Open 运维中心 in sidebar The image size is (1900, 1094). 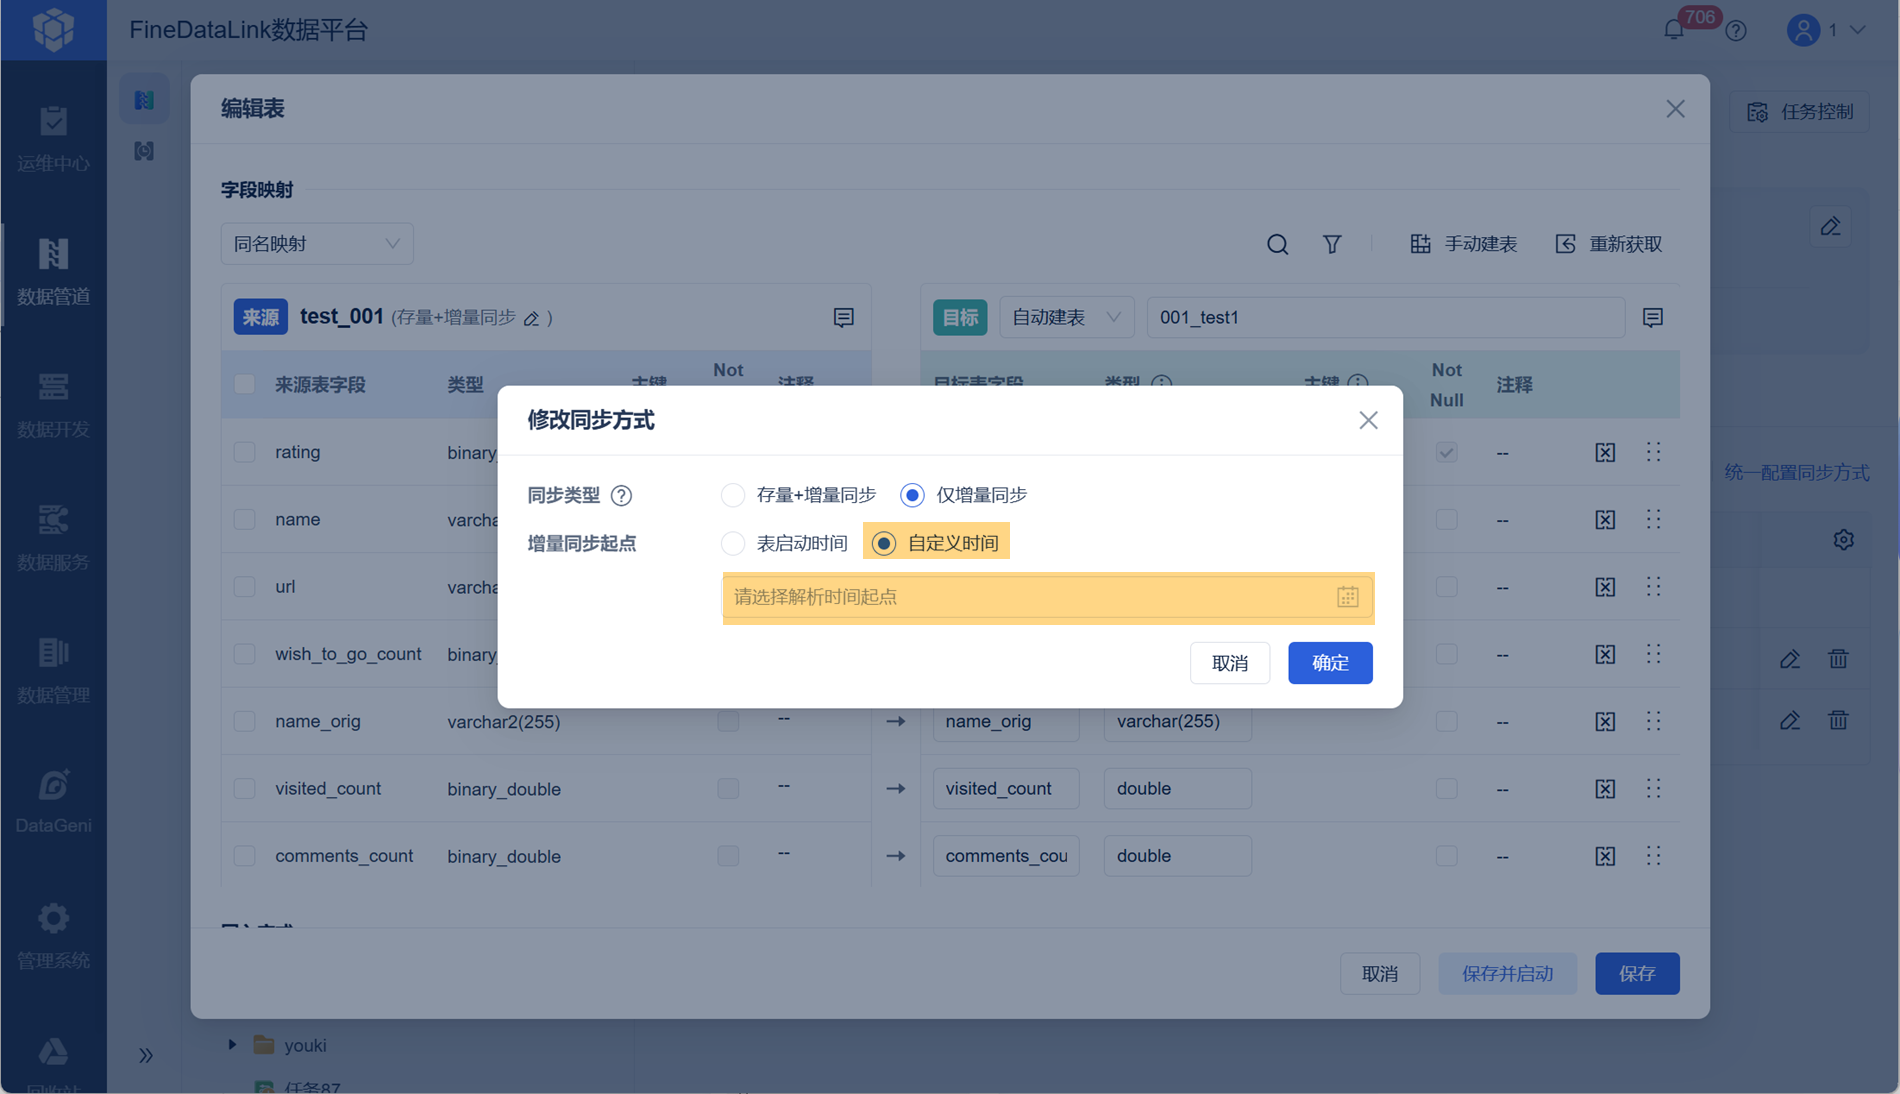(x=53, y=139)
